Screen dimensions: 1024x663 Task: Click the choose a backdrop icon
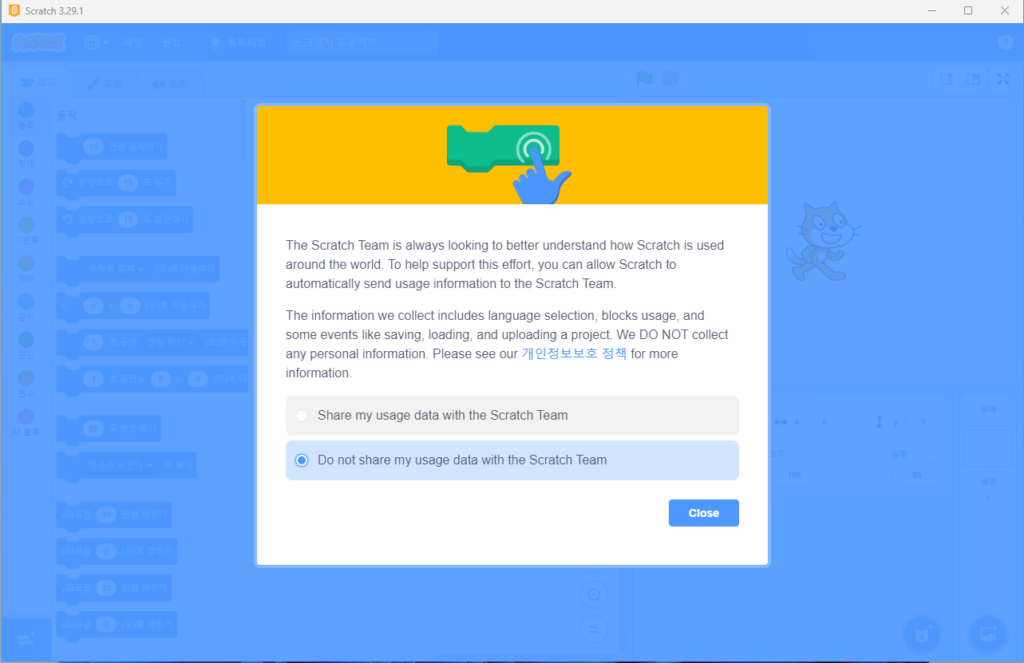(x=988, y=633)
